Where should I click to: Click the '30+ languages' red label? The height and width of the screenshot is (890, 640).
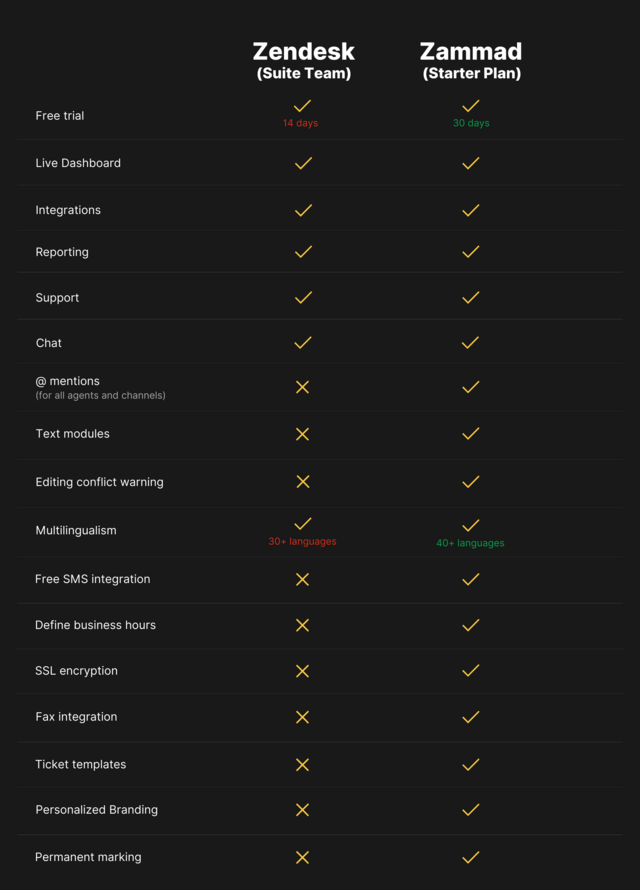(x=302, y=541)
